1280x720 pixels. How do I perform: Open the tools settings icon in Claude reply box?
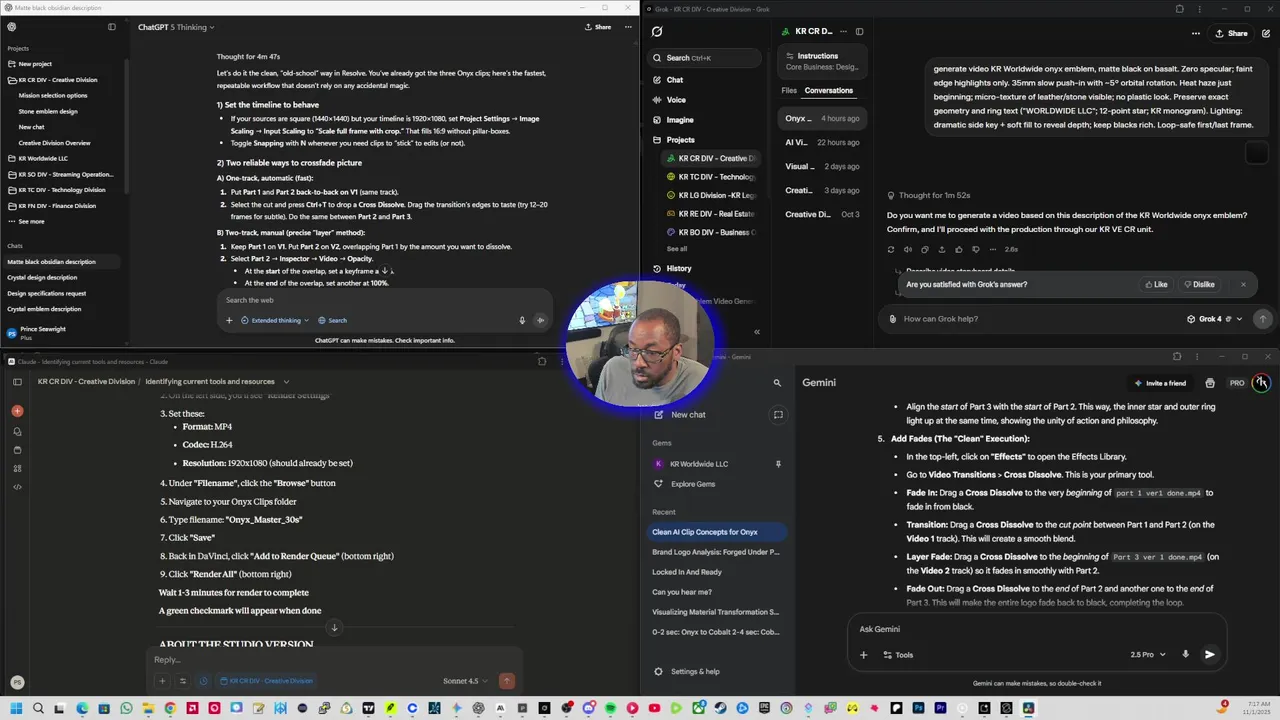[182, 681]
